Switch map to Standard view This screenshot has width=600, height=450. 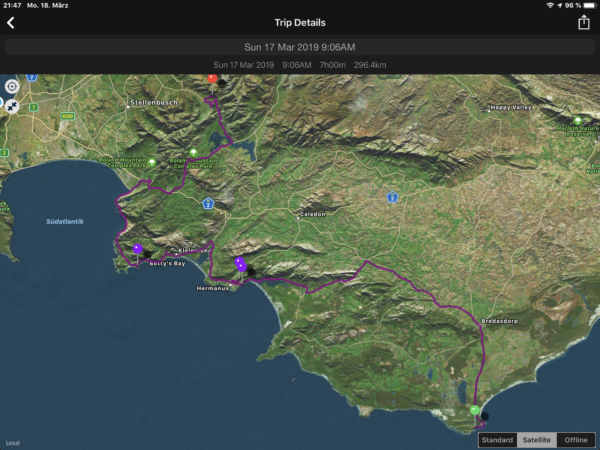tap(497, 440)
